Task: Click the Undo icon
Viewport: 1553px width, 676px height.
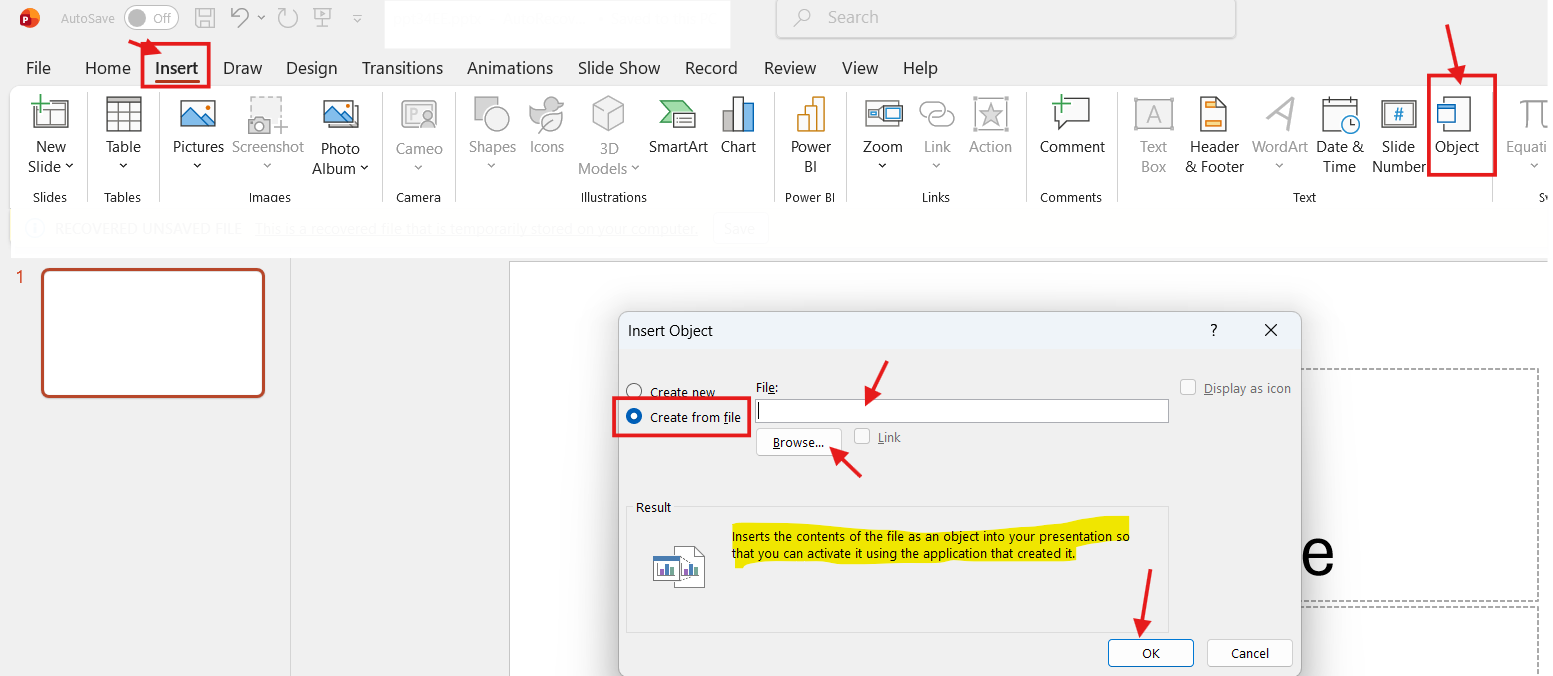Action: point(239,17)
